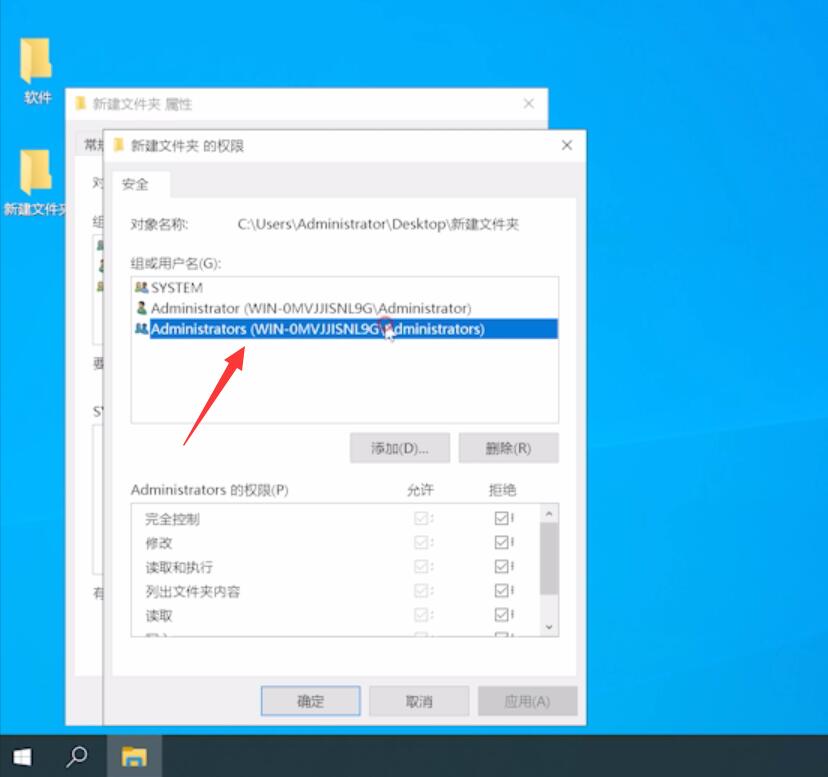Open the Windows Start menu
The width and height of the screenshot is (828, 777).
click(x=22, y=757)
